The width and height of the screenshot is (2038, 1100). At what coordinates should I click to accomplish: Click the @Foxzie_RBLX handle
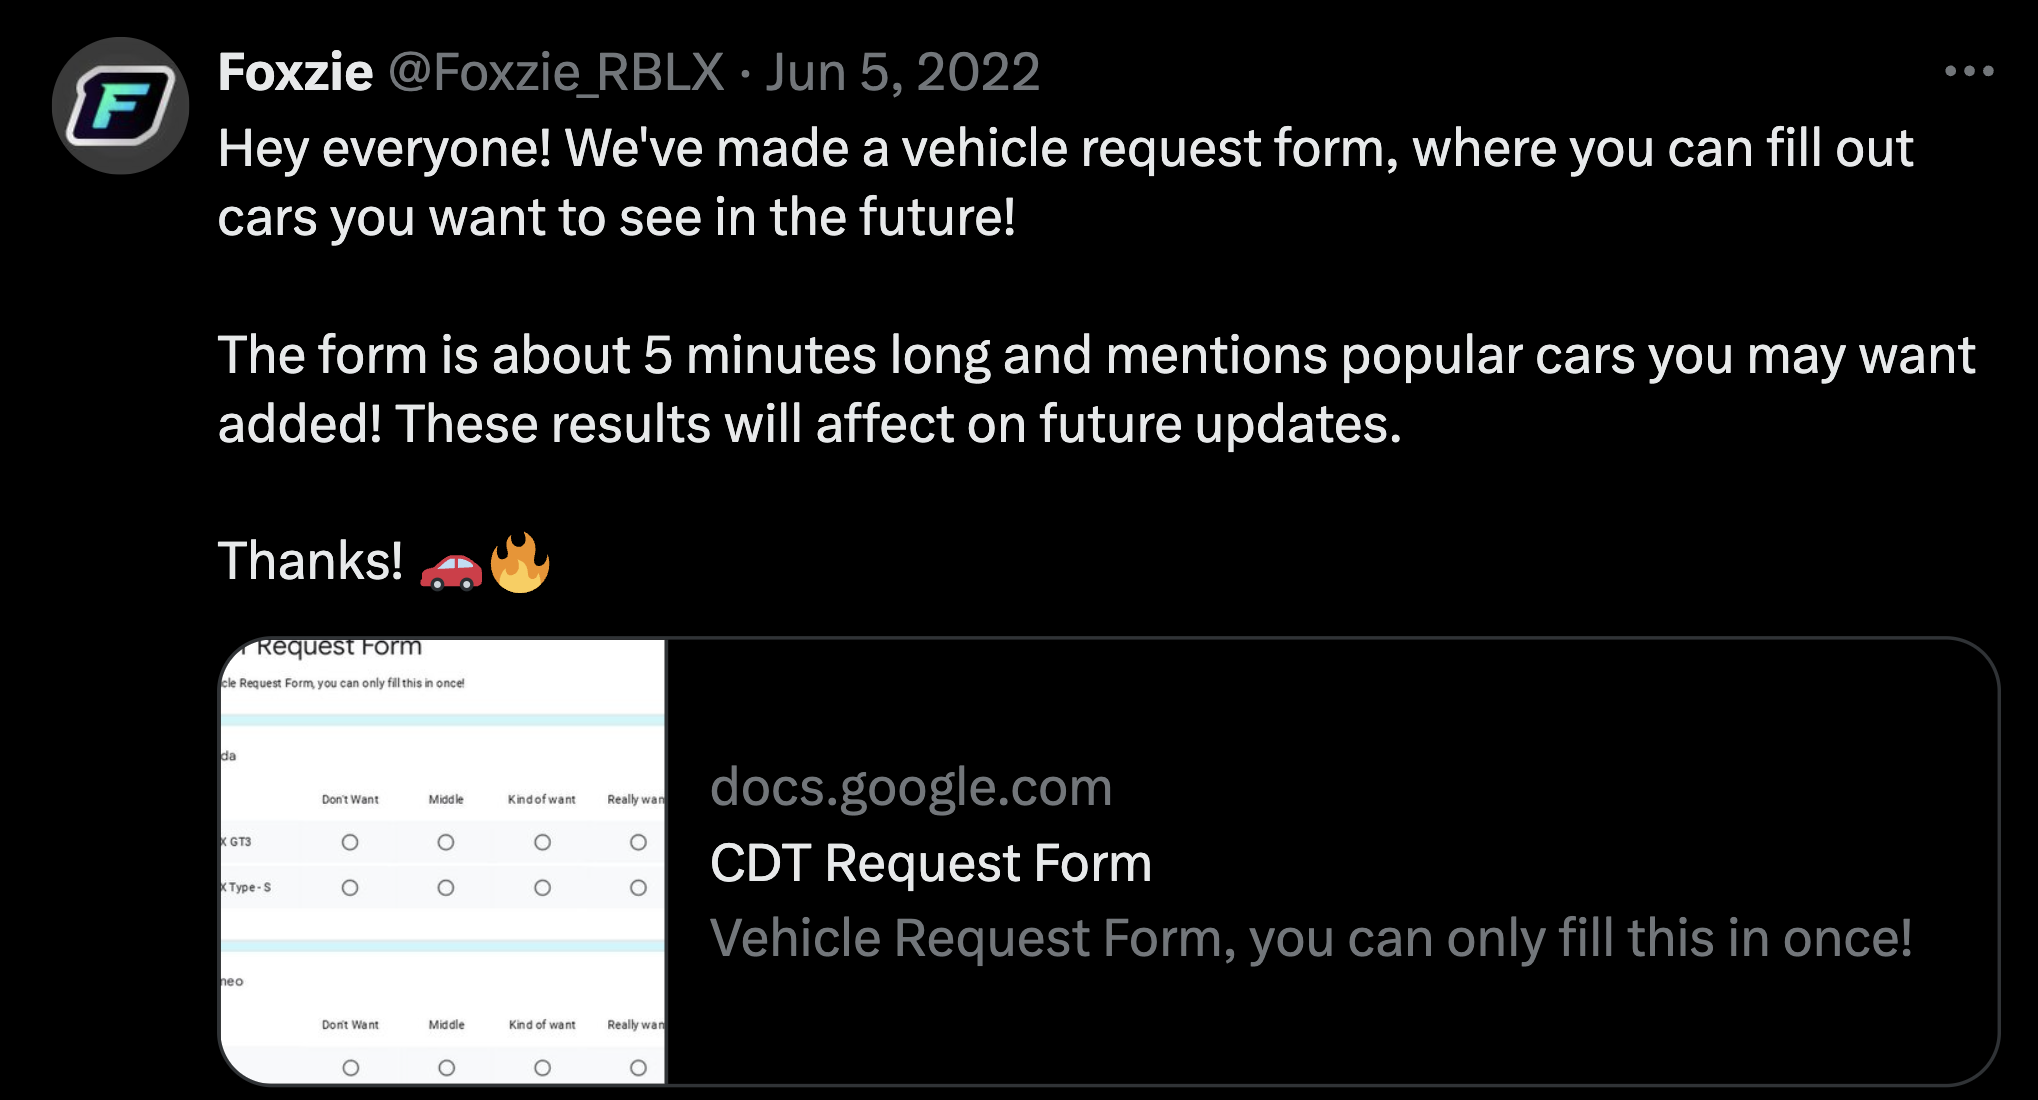click(x=556, y=73)
